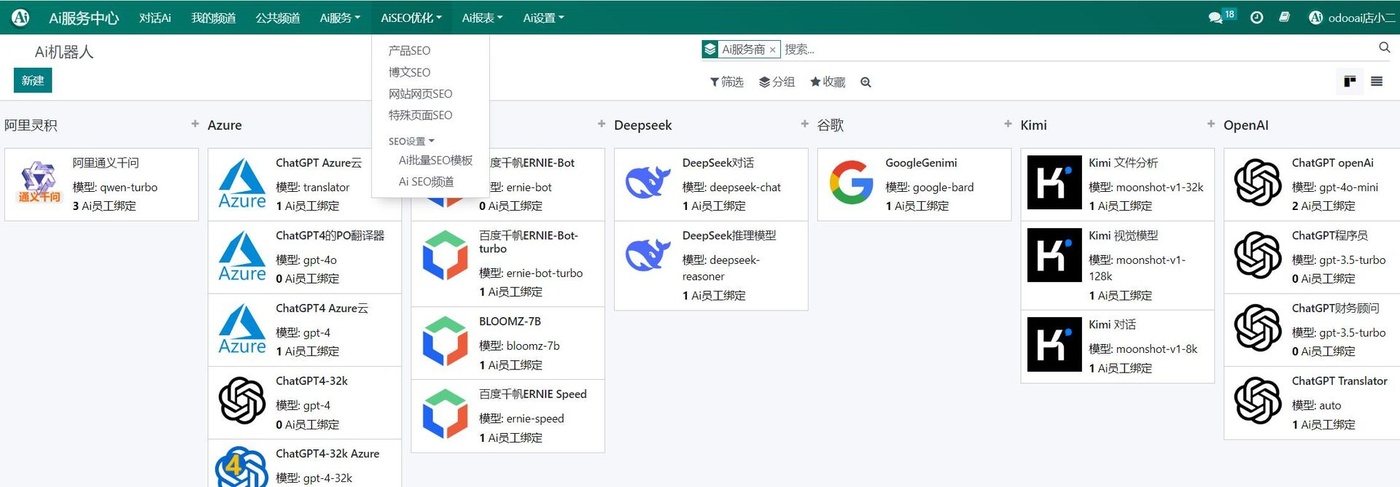Click the Kimi logo on the Kimi 文件分析 card
The width and height of the screenshot is (1400, 487).
point(1055,182)
